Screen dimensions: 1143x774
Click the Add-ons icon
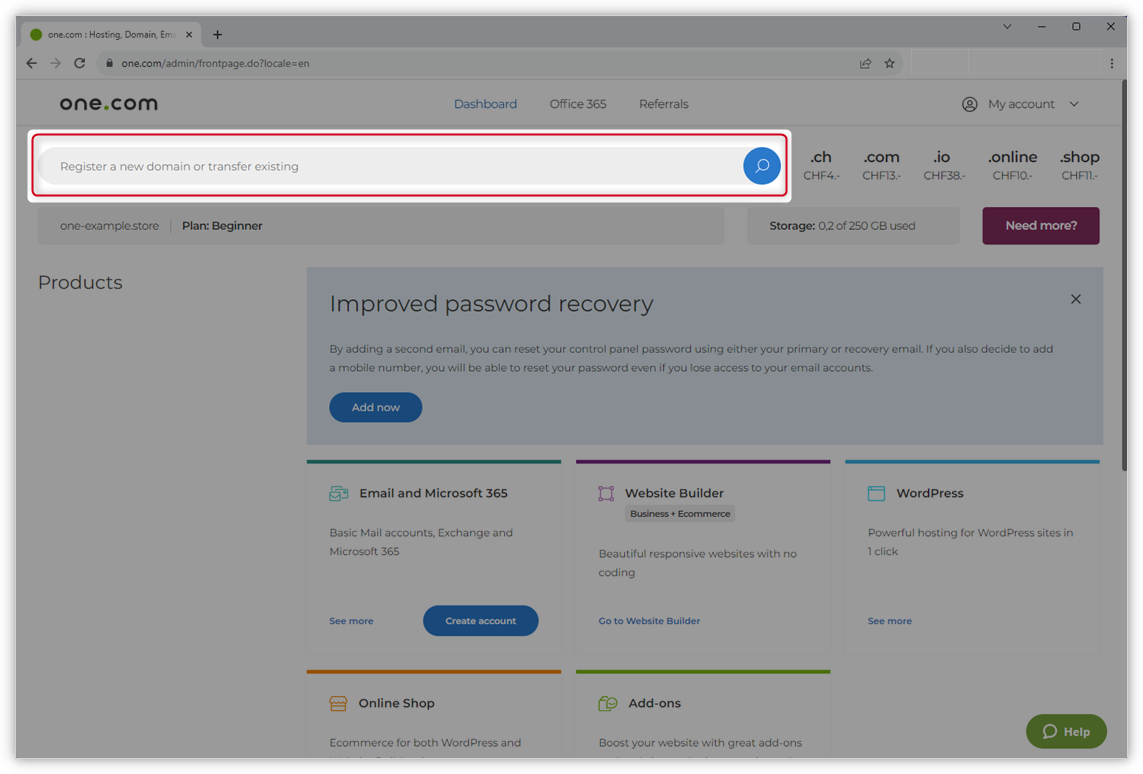[607, 703]
